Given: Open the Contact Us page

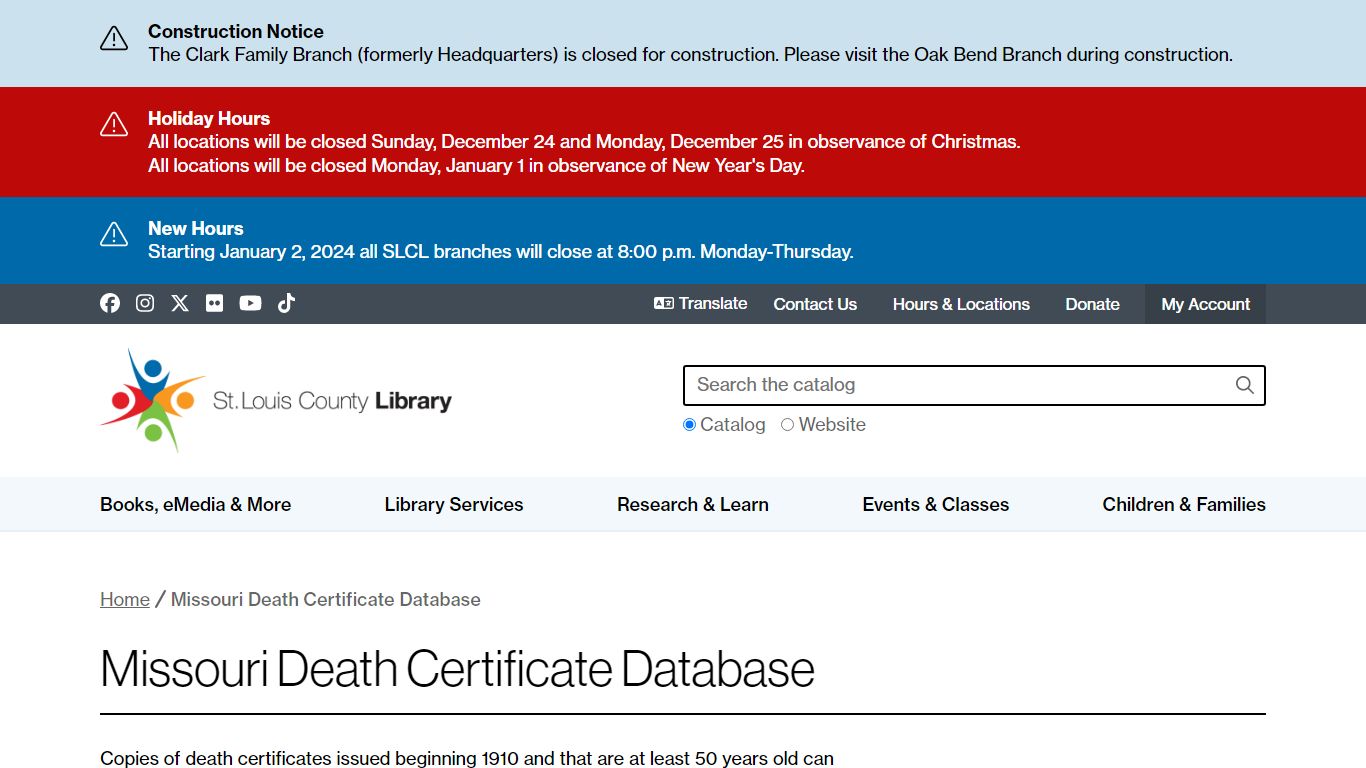Looking at the screenshot, I should click(x=815, y=304).
